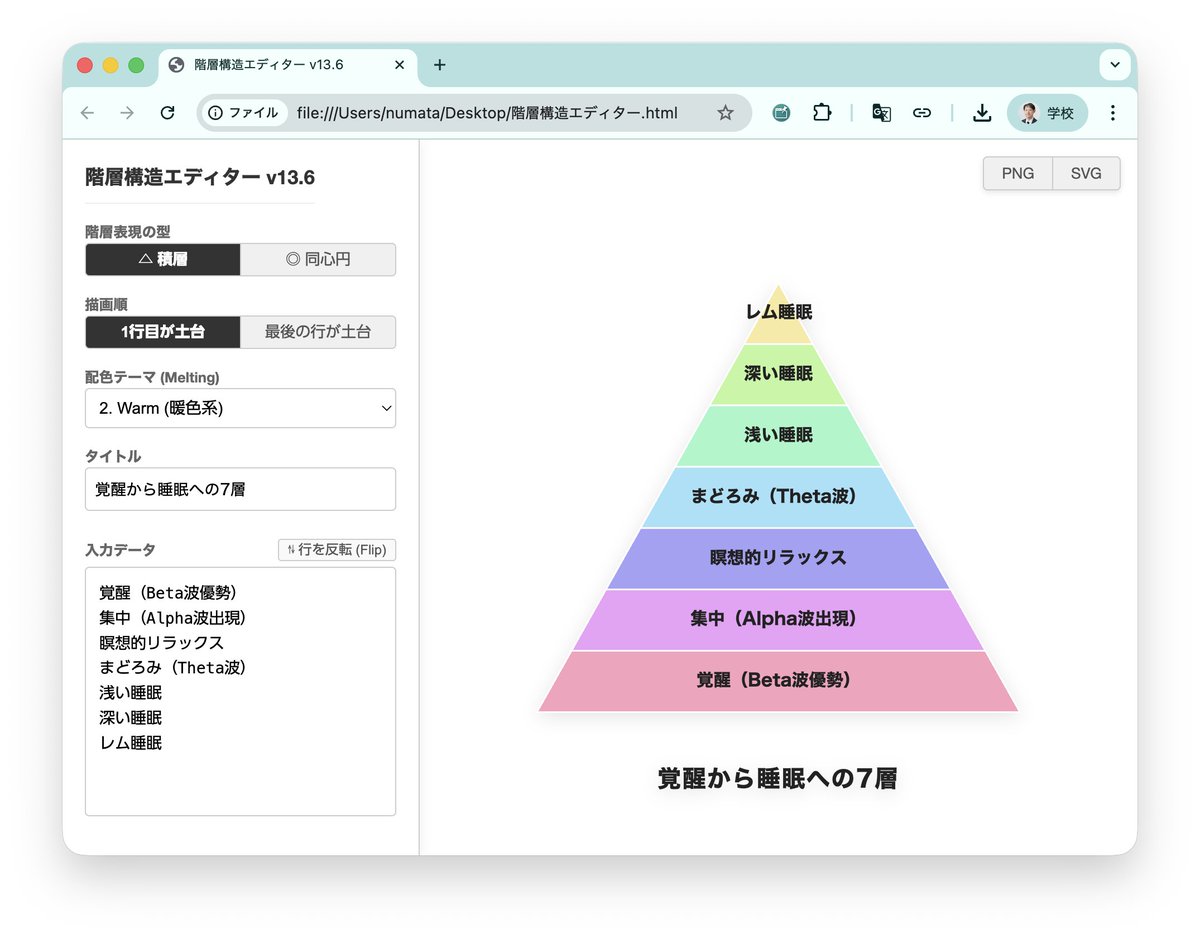Viewport: 1200px width, 938px height.
Task: Reload the 階層構造エディター page
Action: tap(167, 113)
